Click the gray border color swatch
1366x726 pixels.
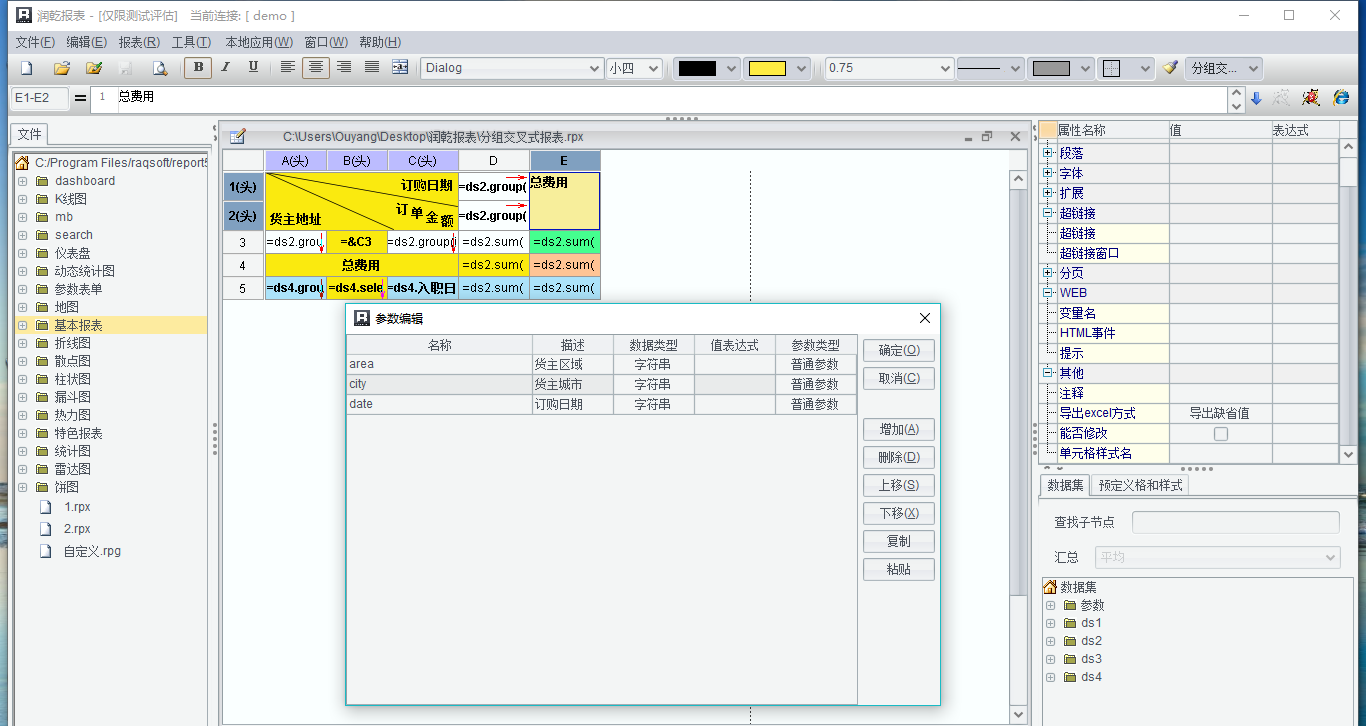[1051, 68]
